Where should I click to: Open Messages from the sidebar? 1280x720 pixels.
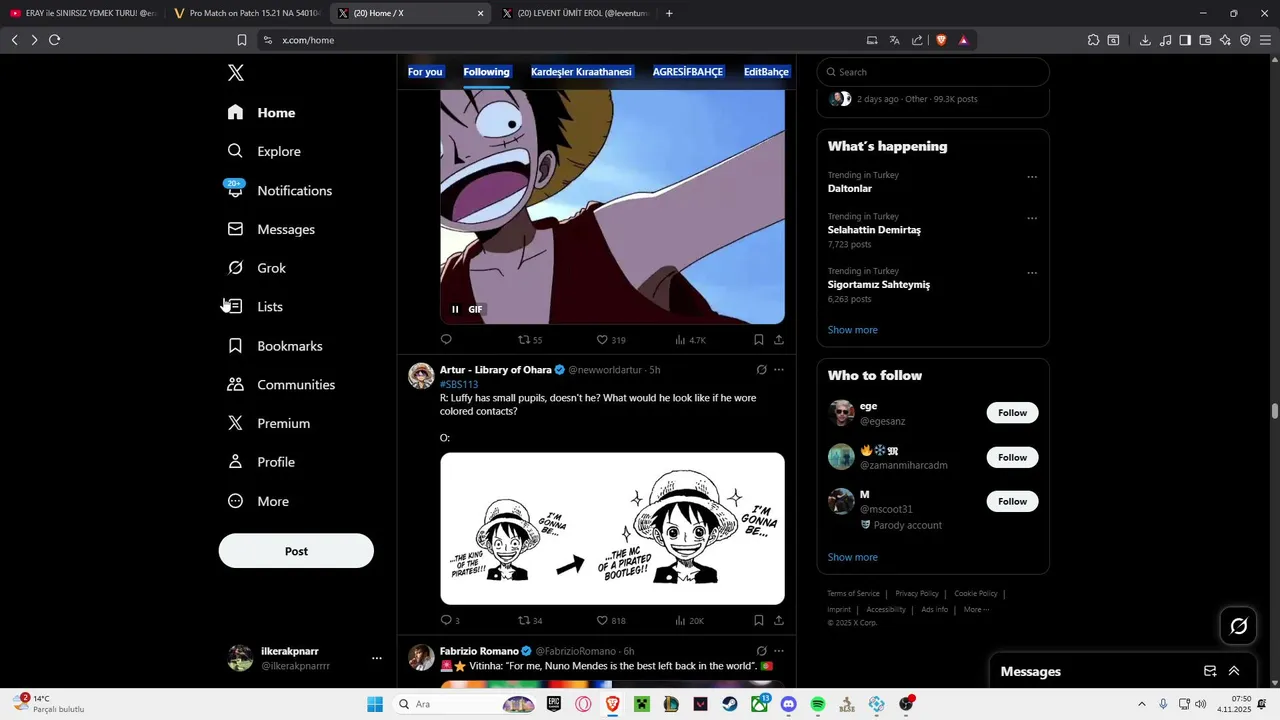272,229
